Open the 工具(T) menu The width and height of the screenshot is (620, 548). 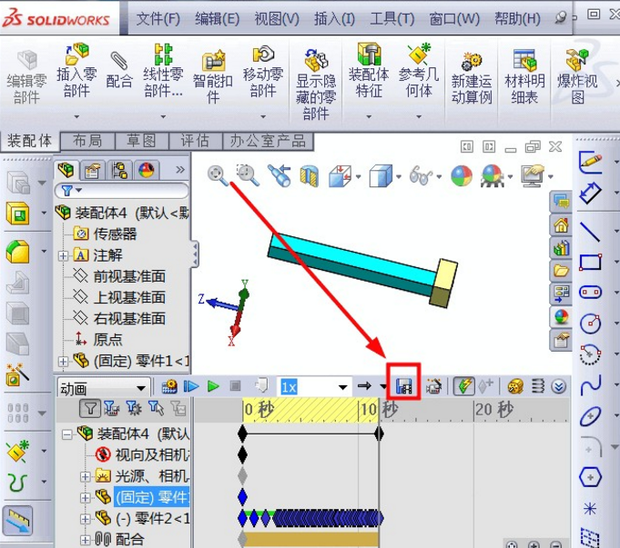[x=392, y=19]
